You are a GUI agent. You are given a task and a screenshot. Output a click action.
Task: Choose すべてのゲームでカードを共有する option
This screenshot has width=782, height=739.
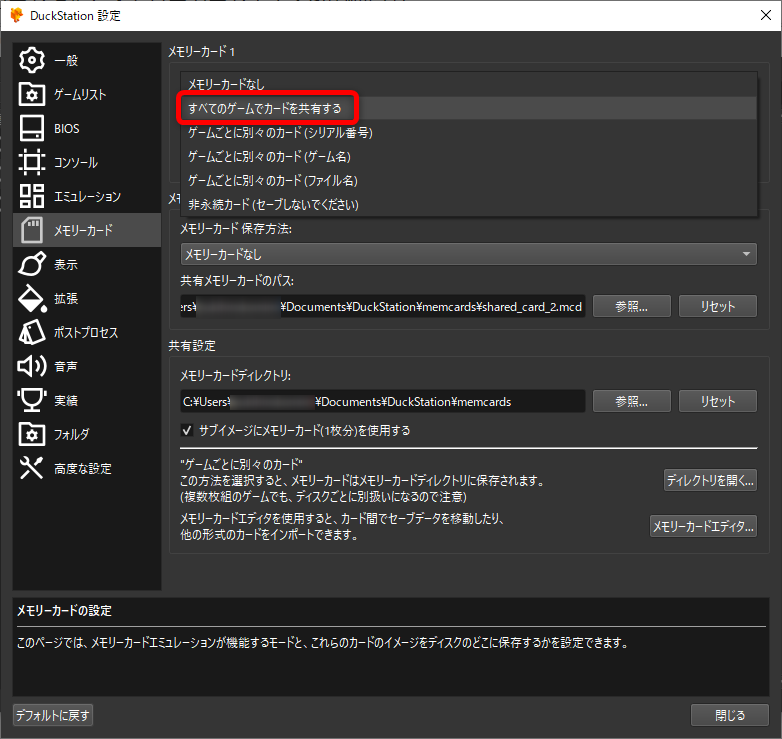pos(469,108)
